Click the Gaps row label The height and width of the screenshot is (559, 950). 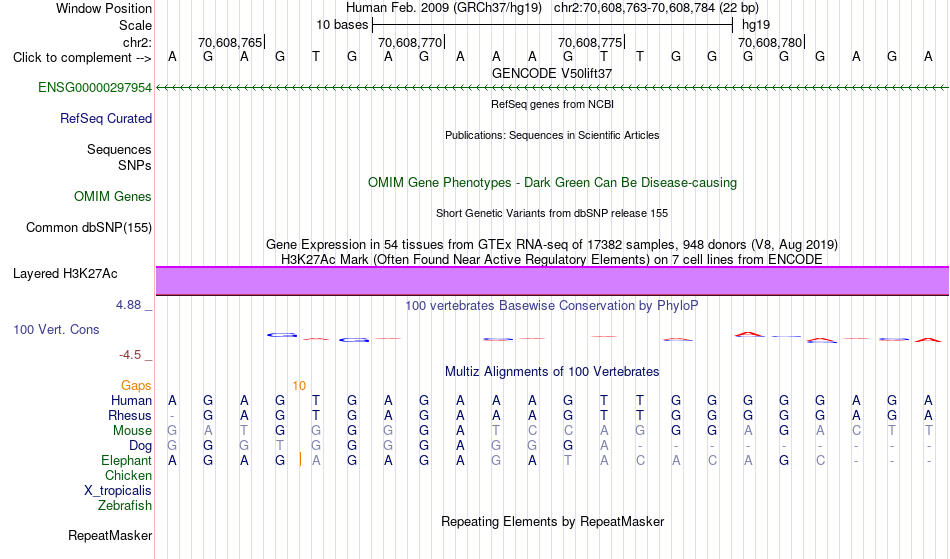136,386
